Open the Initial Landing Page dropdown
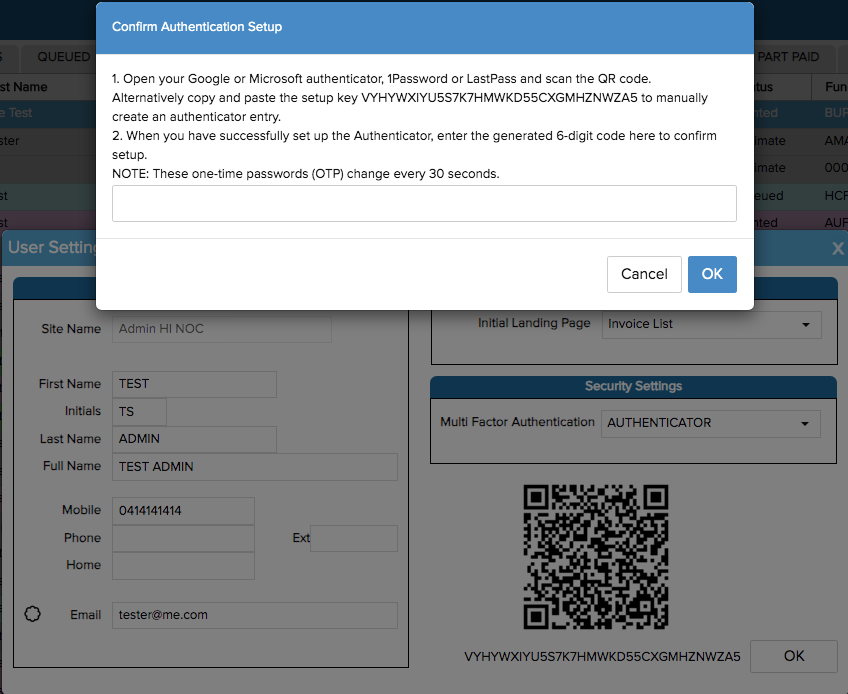Screen dimensions: 848x694 711,324
